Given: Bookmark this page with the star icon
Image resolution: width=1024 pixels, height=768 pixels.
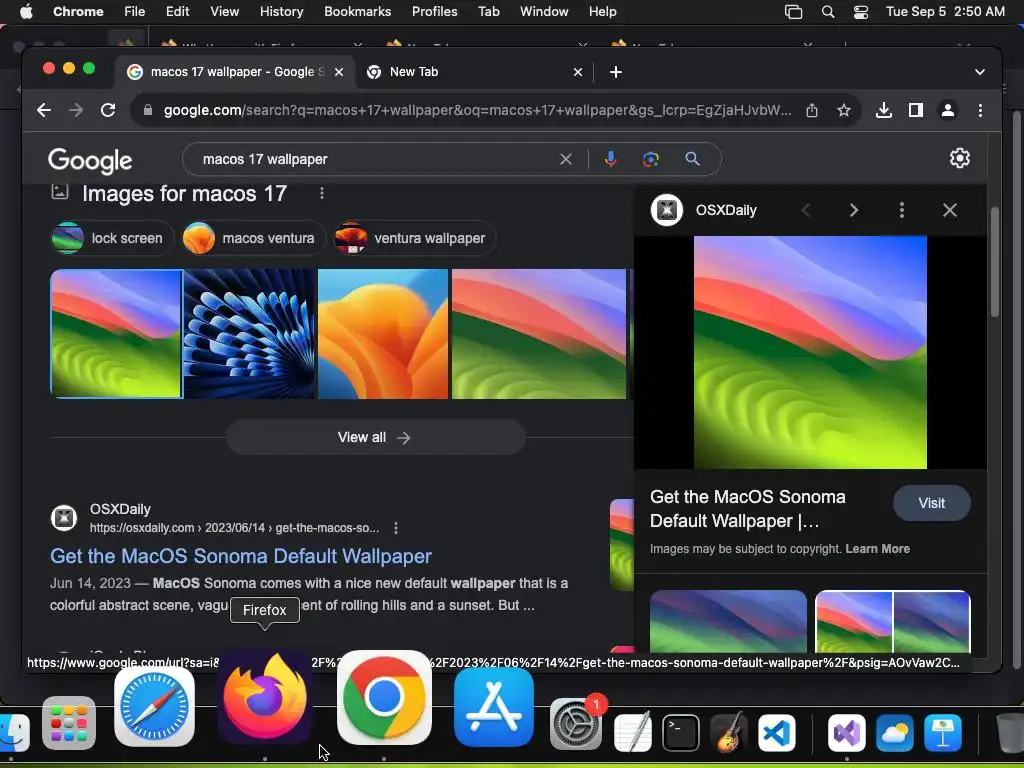Looking at the screenshot, I should pyautogui.click(x=844, y=110).
